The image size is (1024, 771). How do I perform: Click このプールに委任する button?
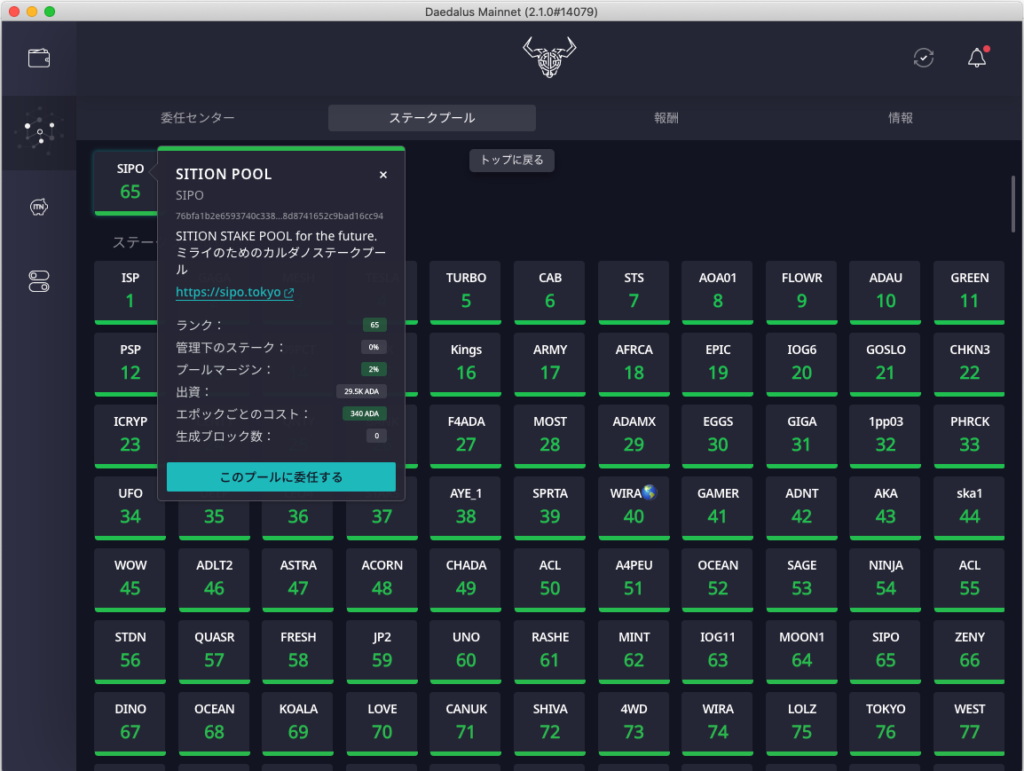[x=281, y=478]
